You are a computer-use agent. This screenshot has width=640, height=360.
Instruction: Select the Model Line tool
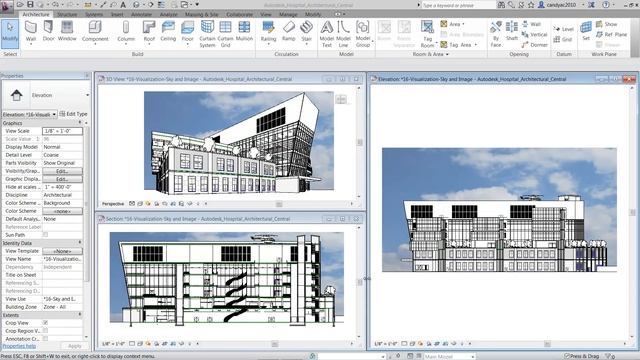coord(343,34)
